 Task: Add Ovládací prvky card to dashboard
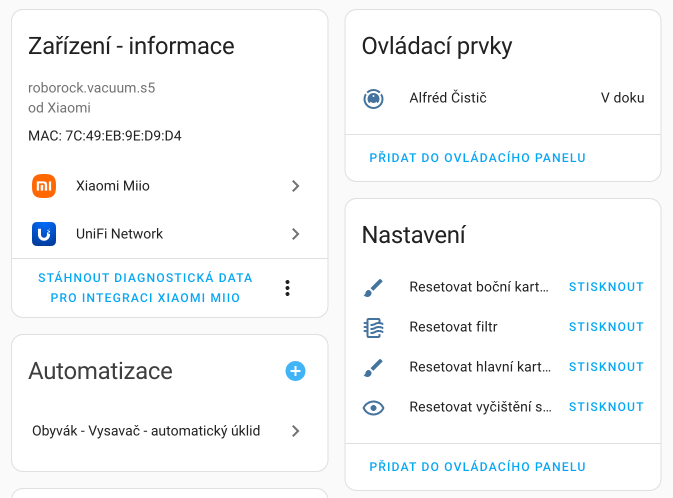(477, 158)
